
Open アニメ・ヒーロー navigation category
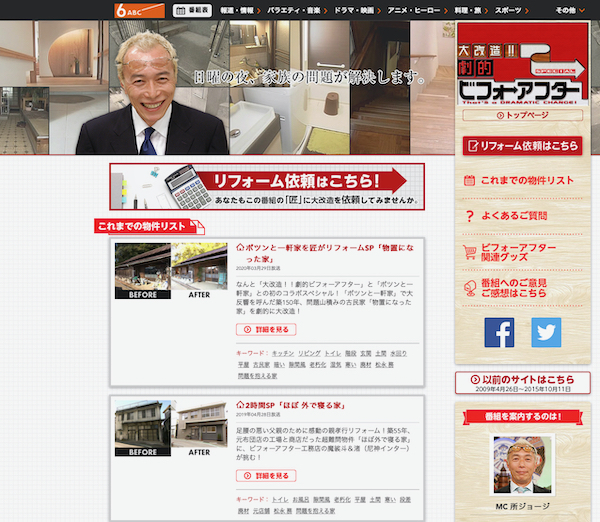click(x=417, y=10)
